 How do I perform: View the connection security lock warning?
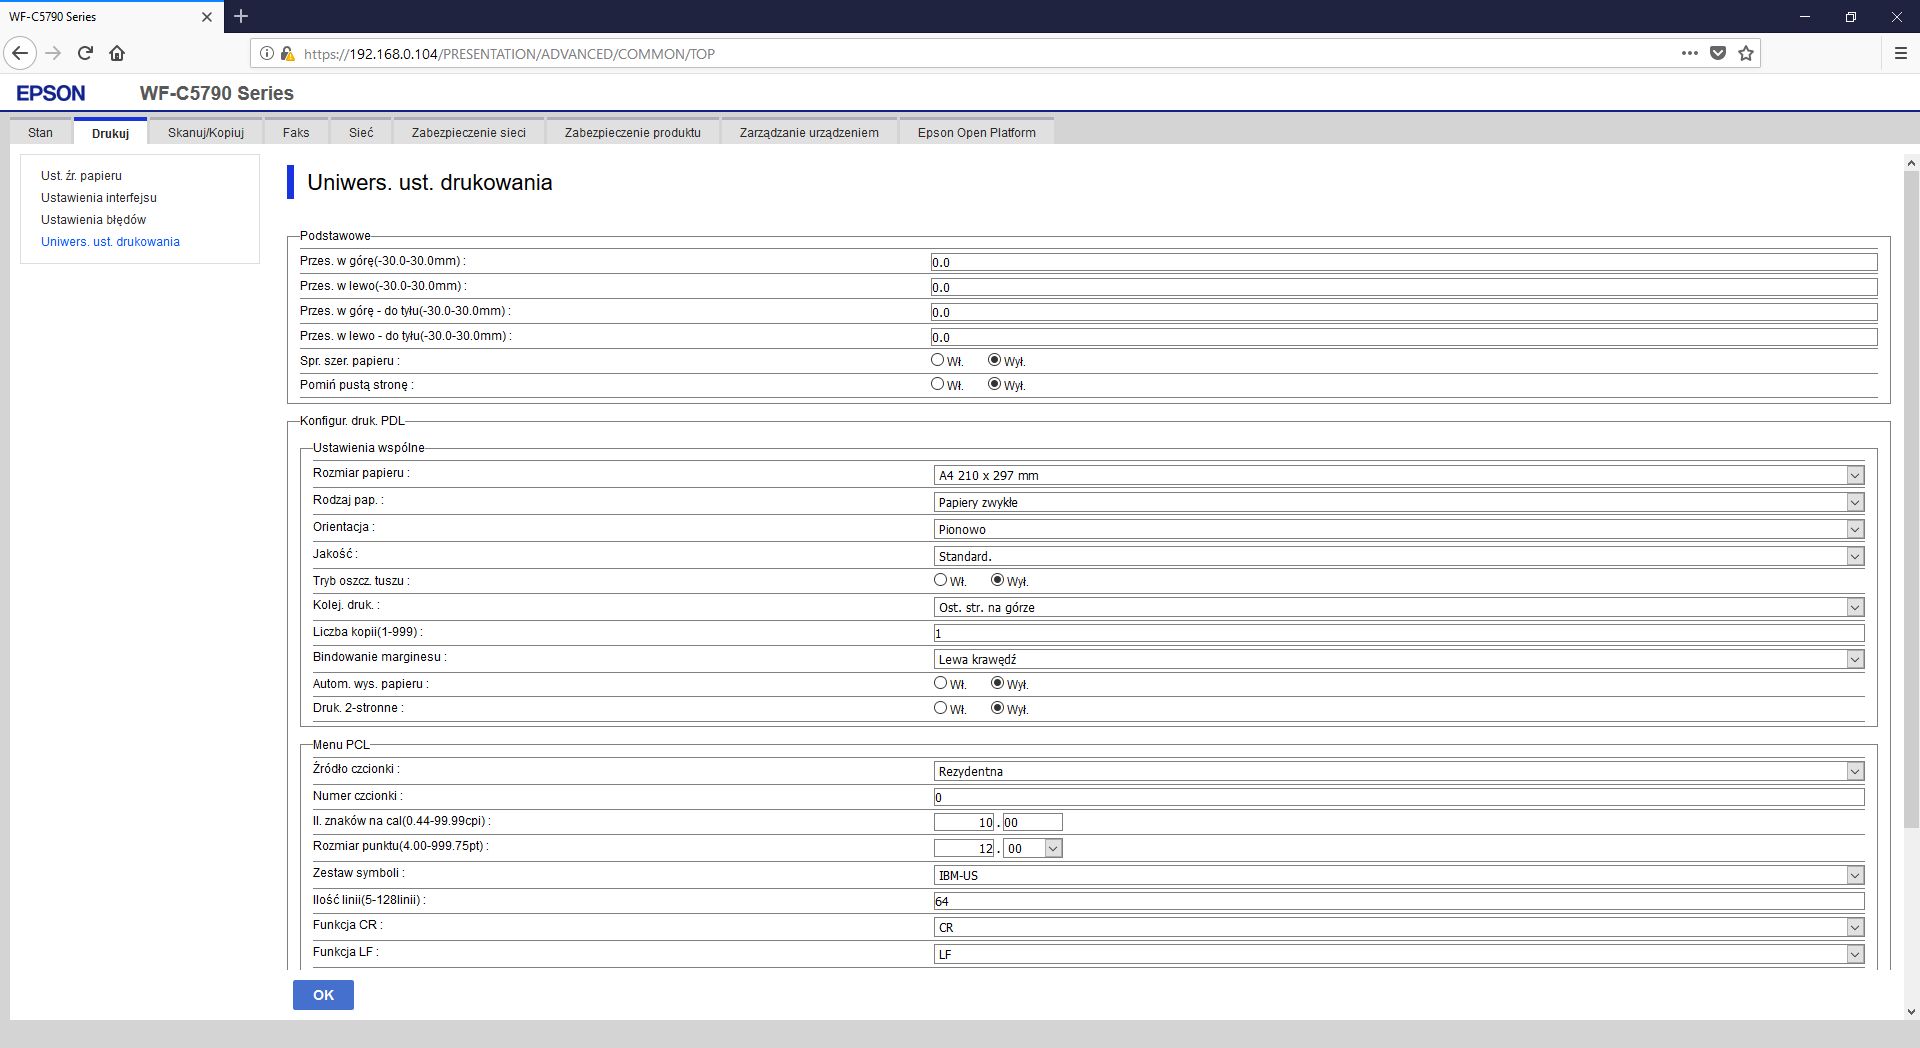(x=287, y=54)
